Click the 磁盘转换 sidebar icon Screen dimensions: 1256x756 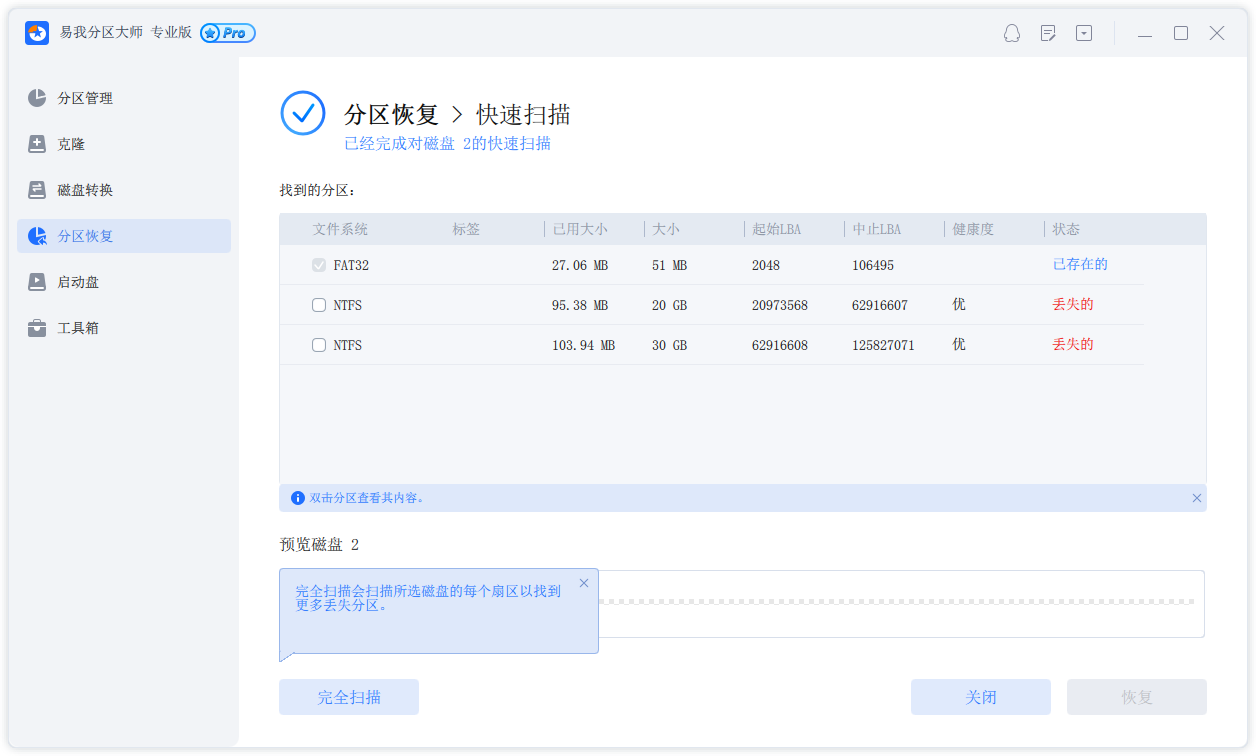(37, 190)
